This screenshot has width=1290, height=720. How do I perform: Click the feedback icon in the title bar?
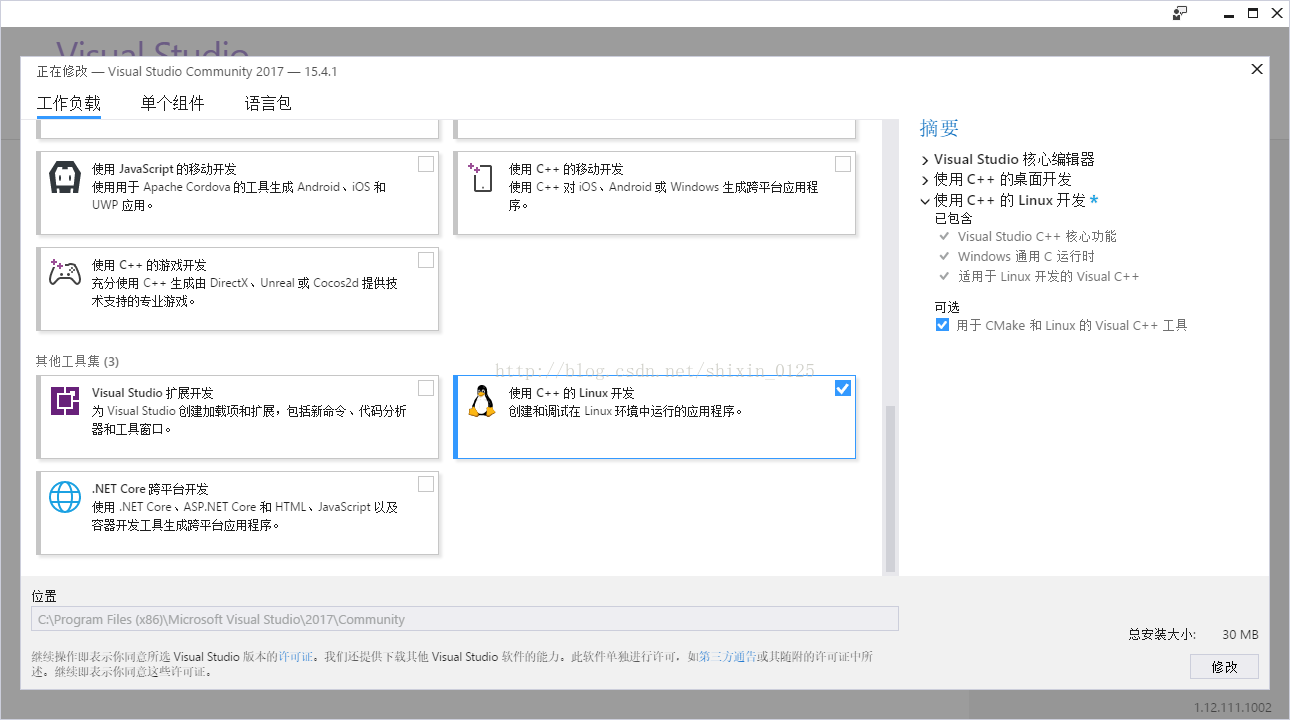click(x=1180, y=13)
